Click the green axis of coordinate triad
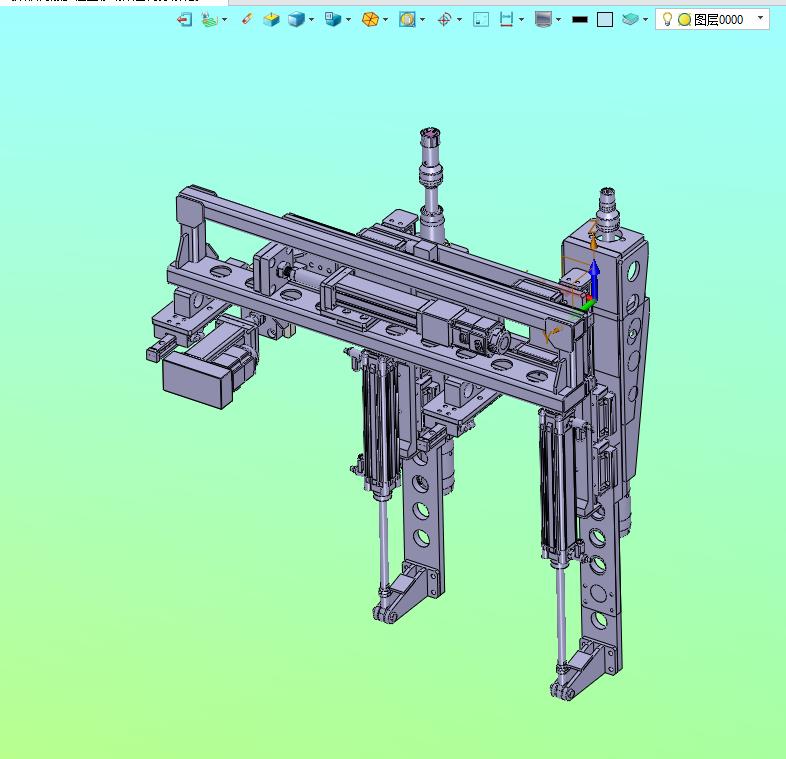This screenshot has height=759, width=786. point(588,303)
